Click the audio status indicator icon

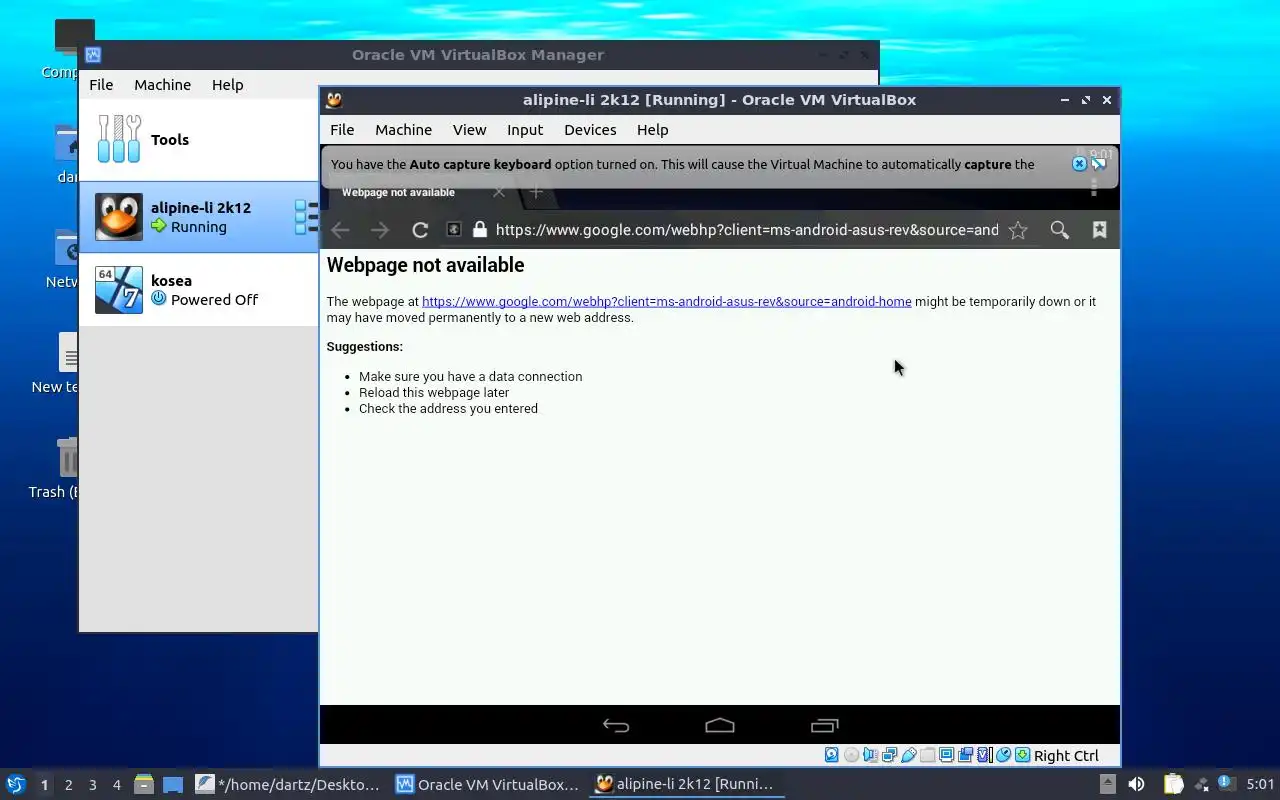point(870,755)
